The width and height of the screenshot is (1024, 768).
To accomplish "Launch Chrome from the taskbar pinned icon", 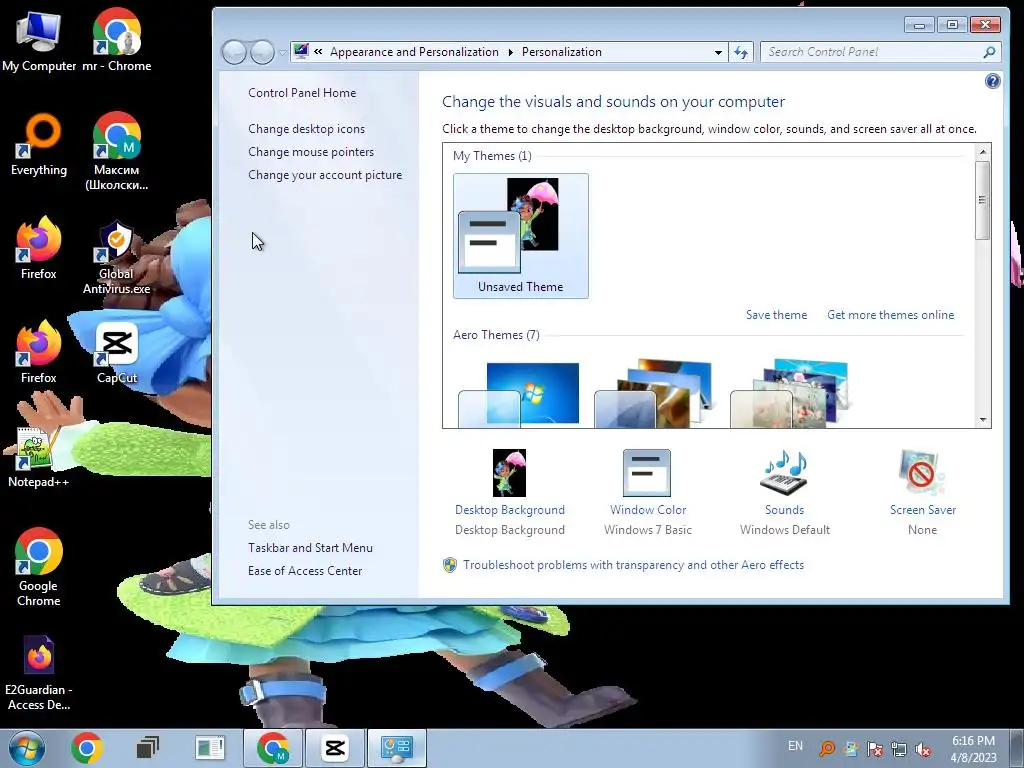I will click(87, 748).
